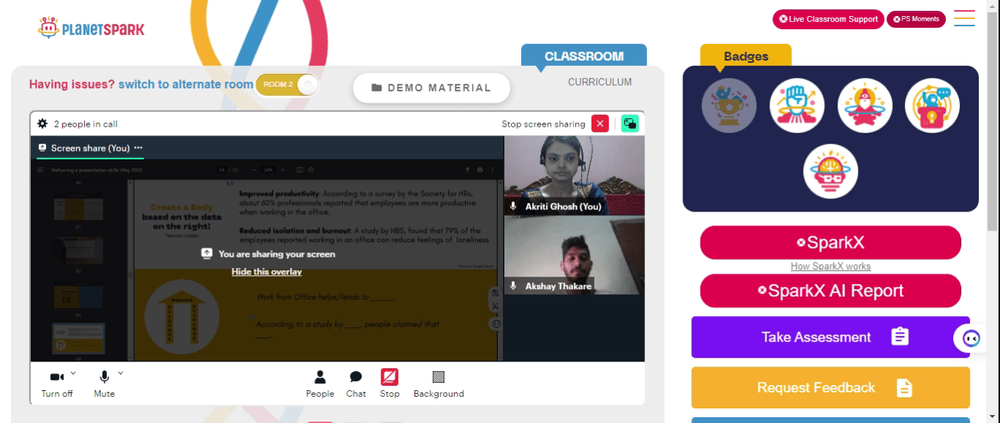Open Background effects option
Image resolution: width=1000 pixels, height=423 pixels.
[439, 383]
